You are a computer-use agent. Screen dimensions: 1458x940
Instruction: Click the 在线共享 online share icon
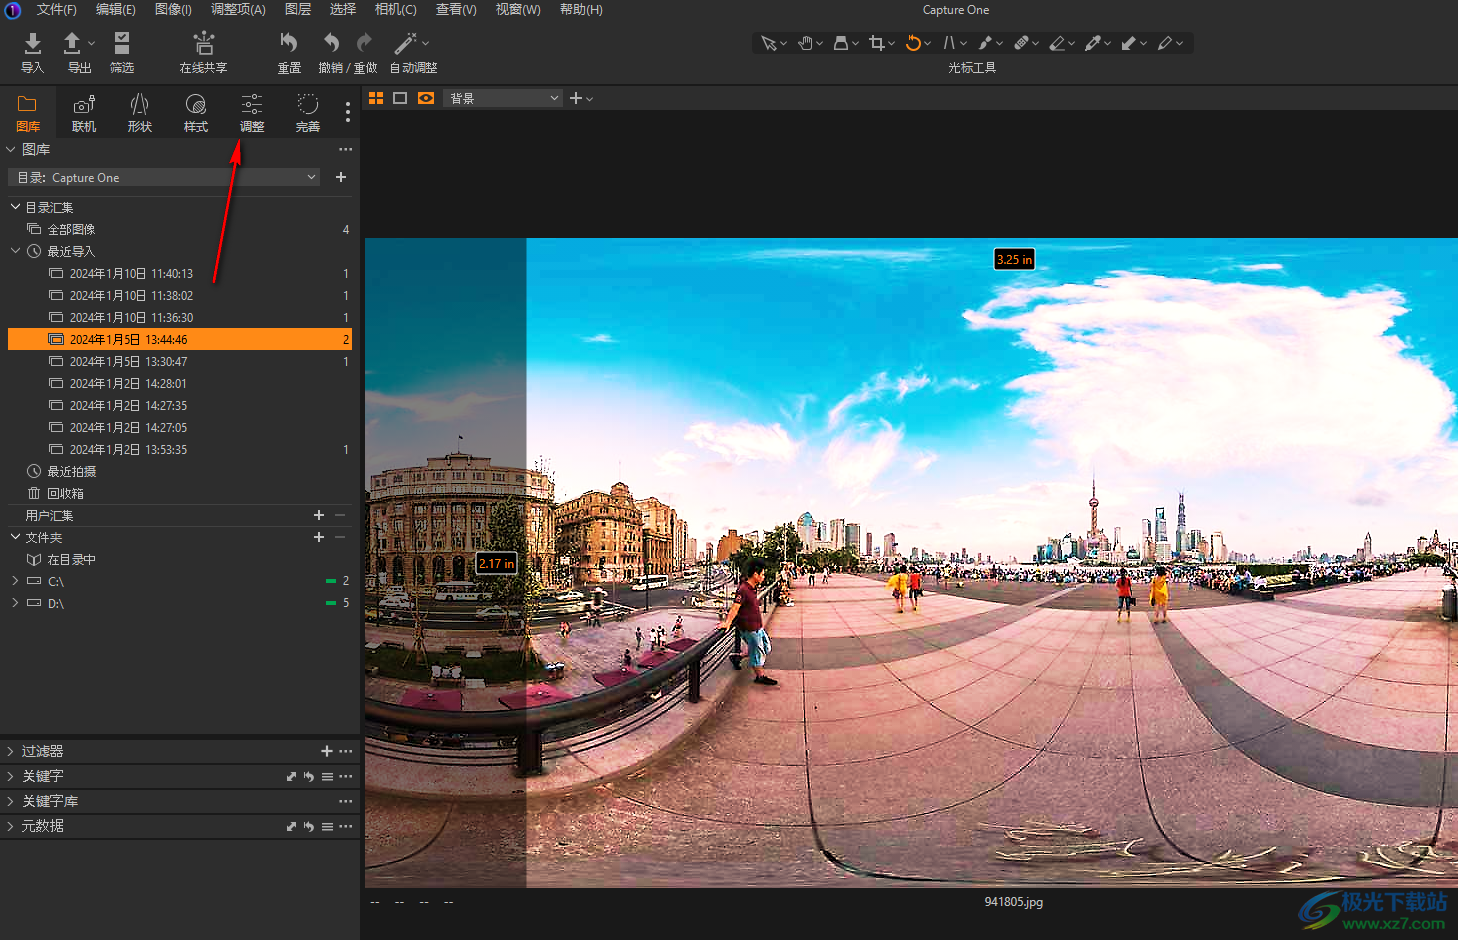click(203, 43)
